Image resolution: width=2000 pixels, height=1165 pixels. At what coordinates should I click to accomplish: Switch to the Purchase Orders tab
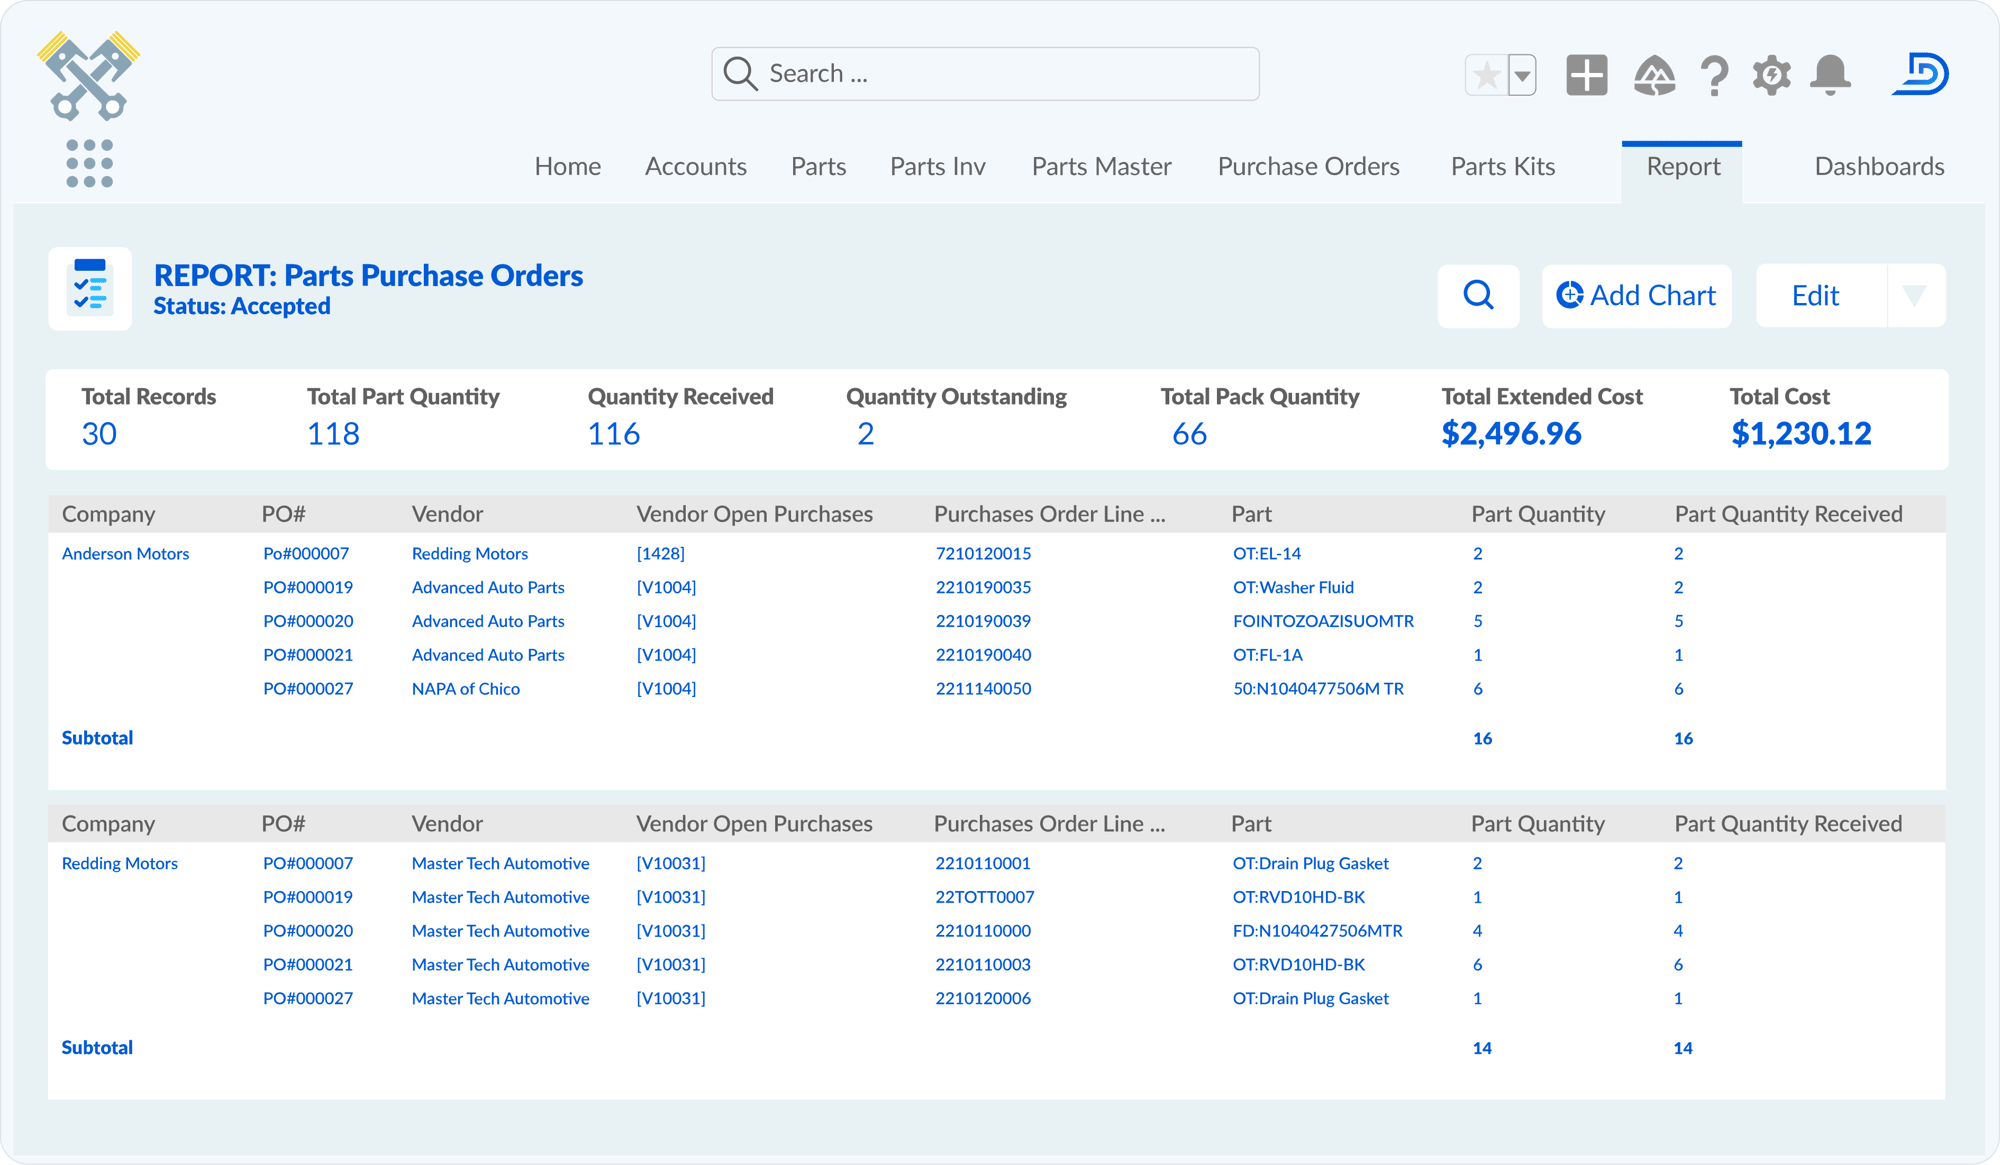coord(1308,166)
